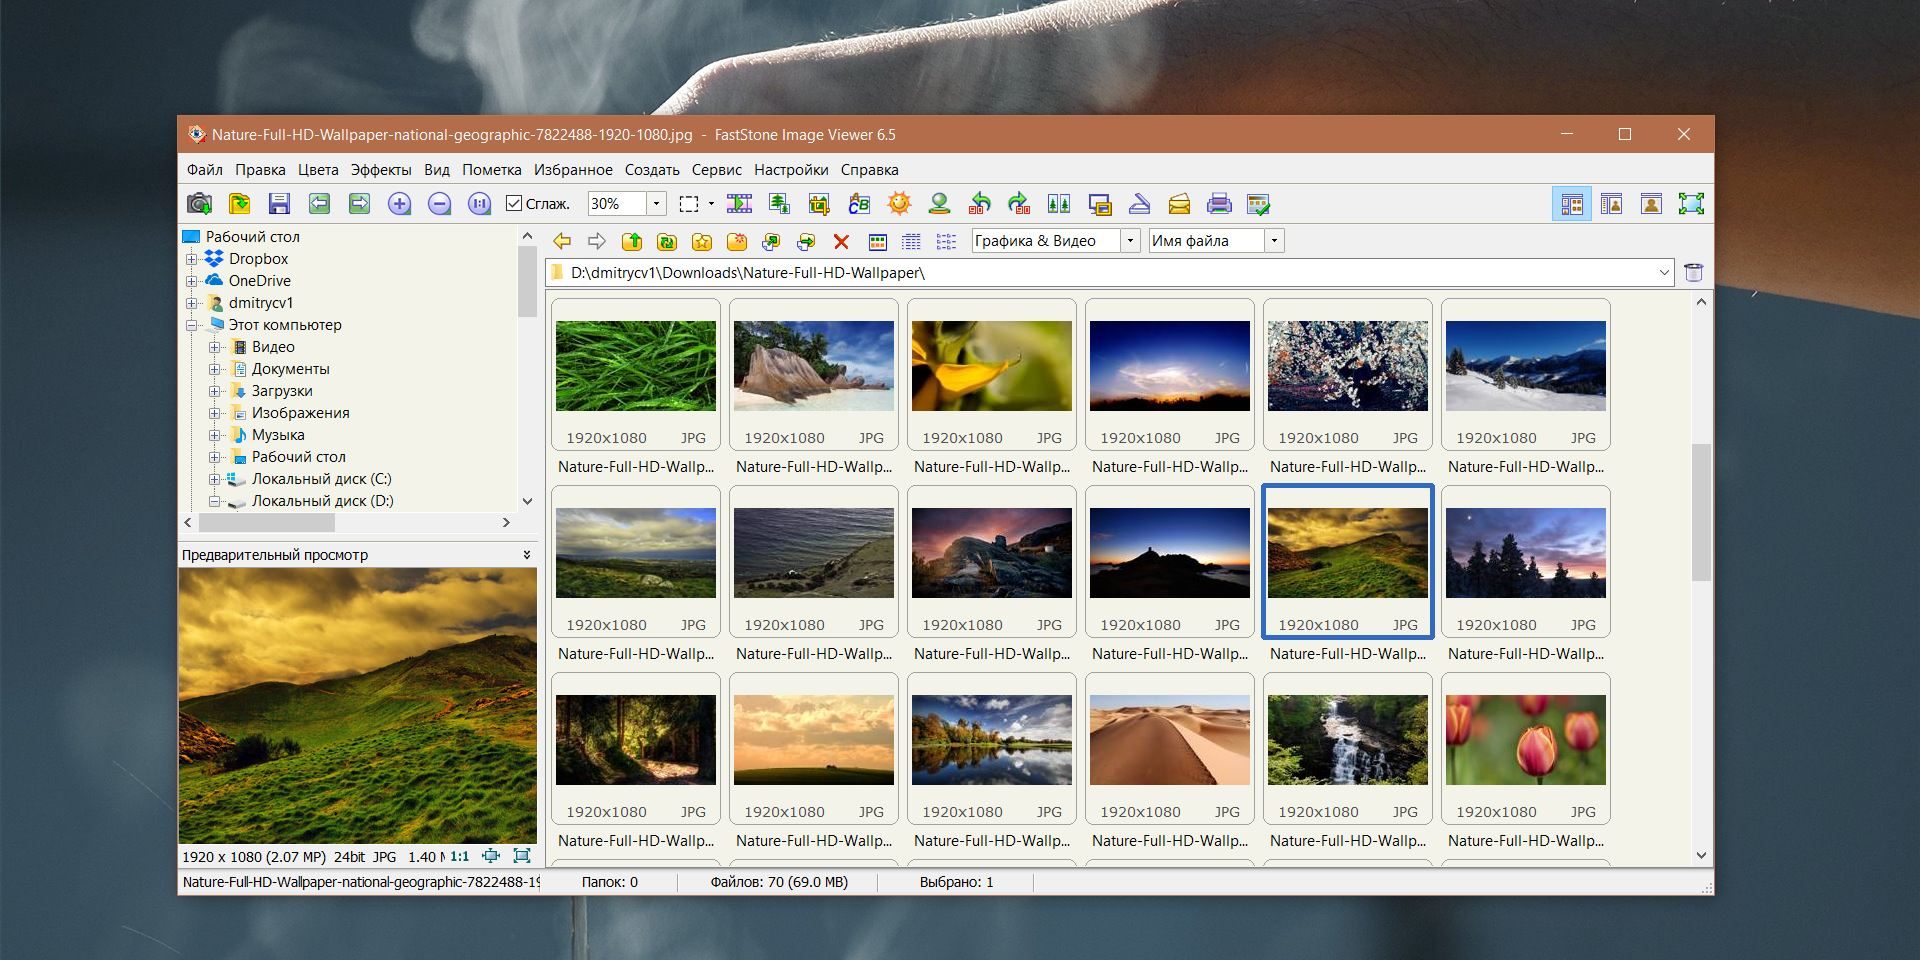
Task: Open the favorites star folder
Action: 702,241
